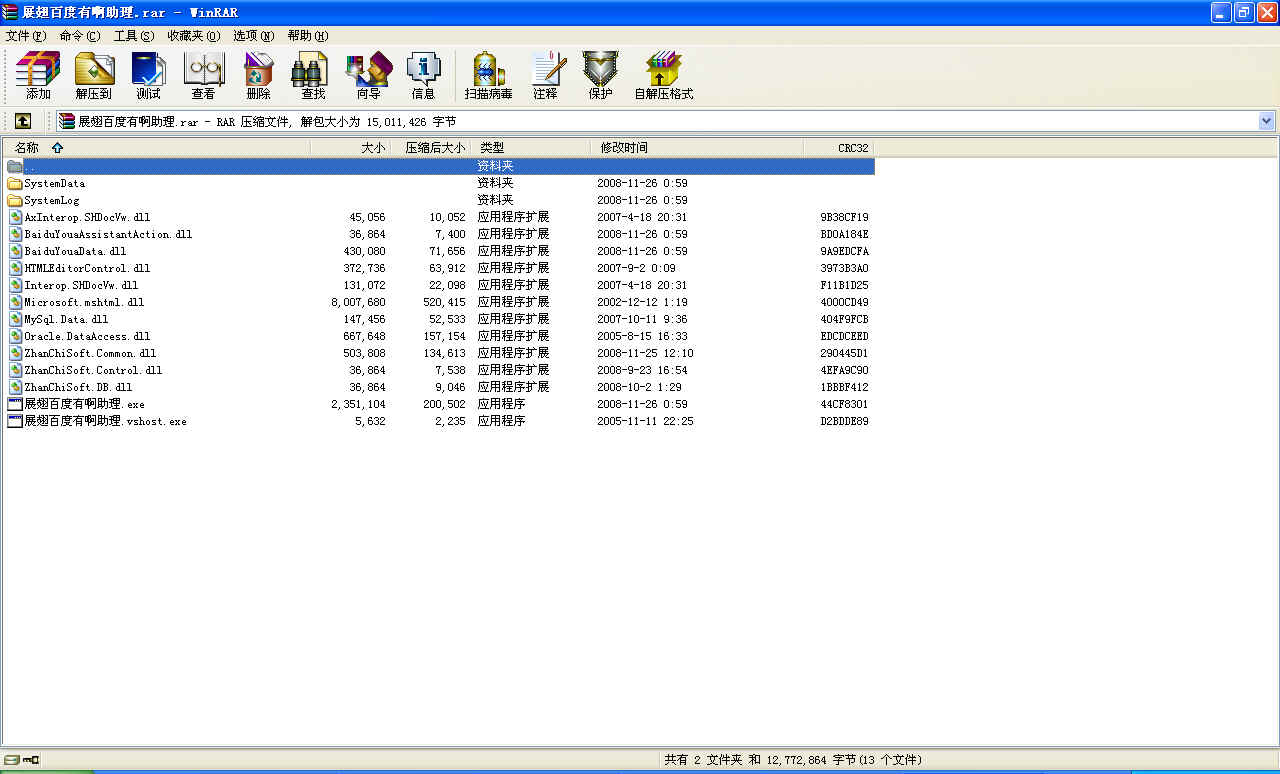Screen dimensions: 1280x774
Task: Open the 向导 (Wizard) tool
Action: (x=369, y=76)
